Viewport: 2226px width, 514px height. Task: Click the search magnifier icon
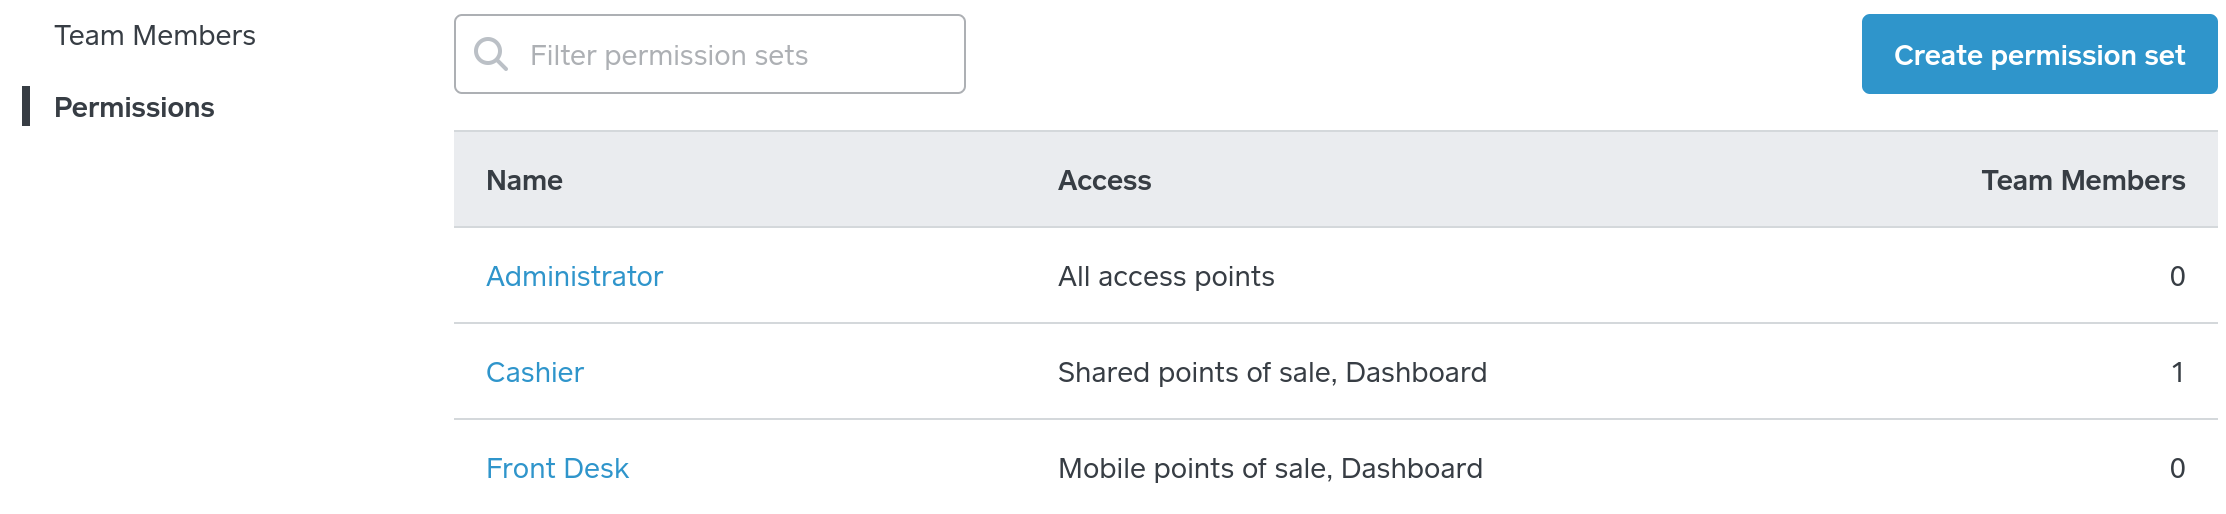point(491,54)
